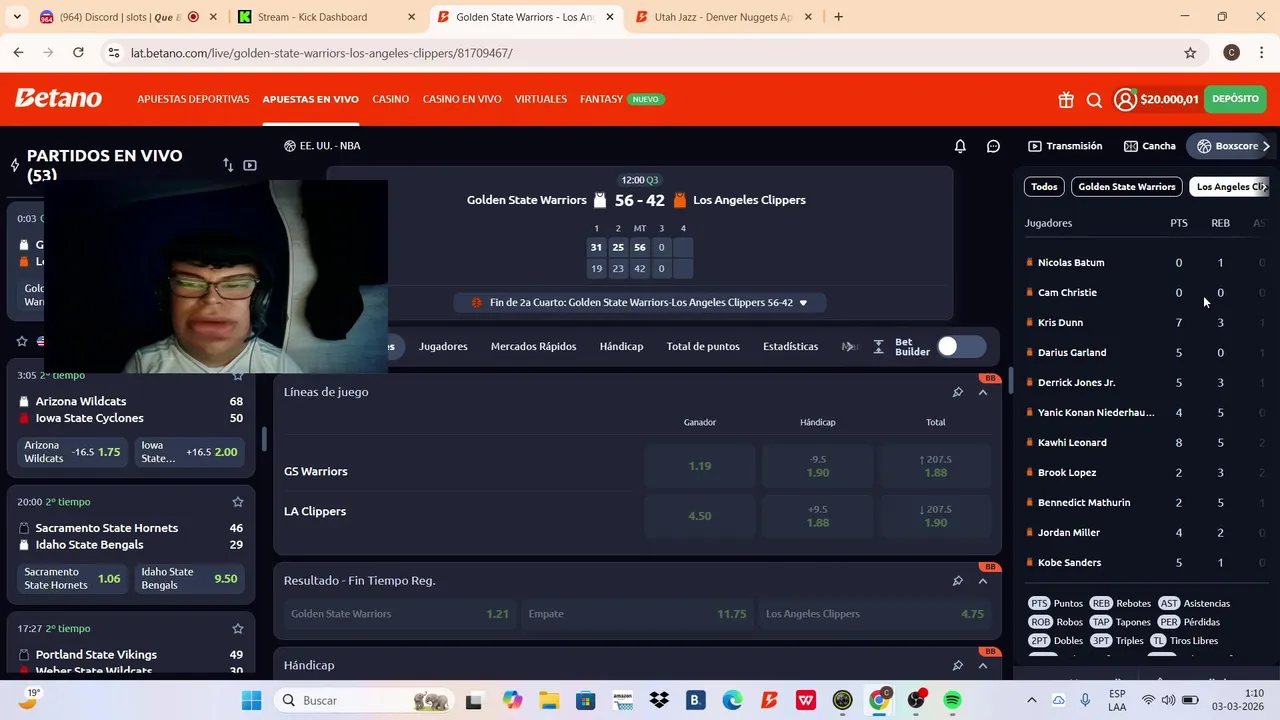Image resolution: width=1280 pixels, height=720 pixels.
Task: Open the live chat bubble icon
Action: pyautogui.click(x=993, y=146)
